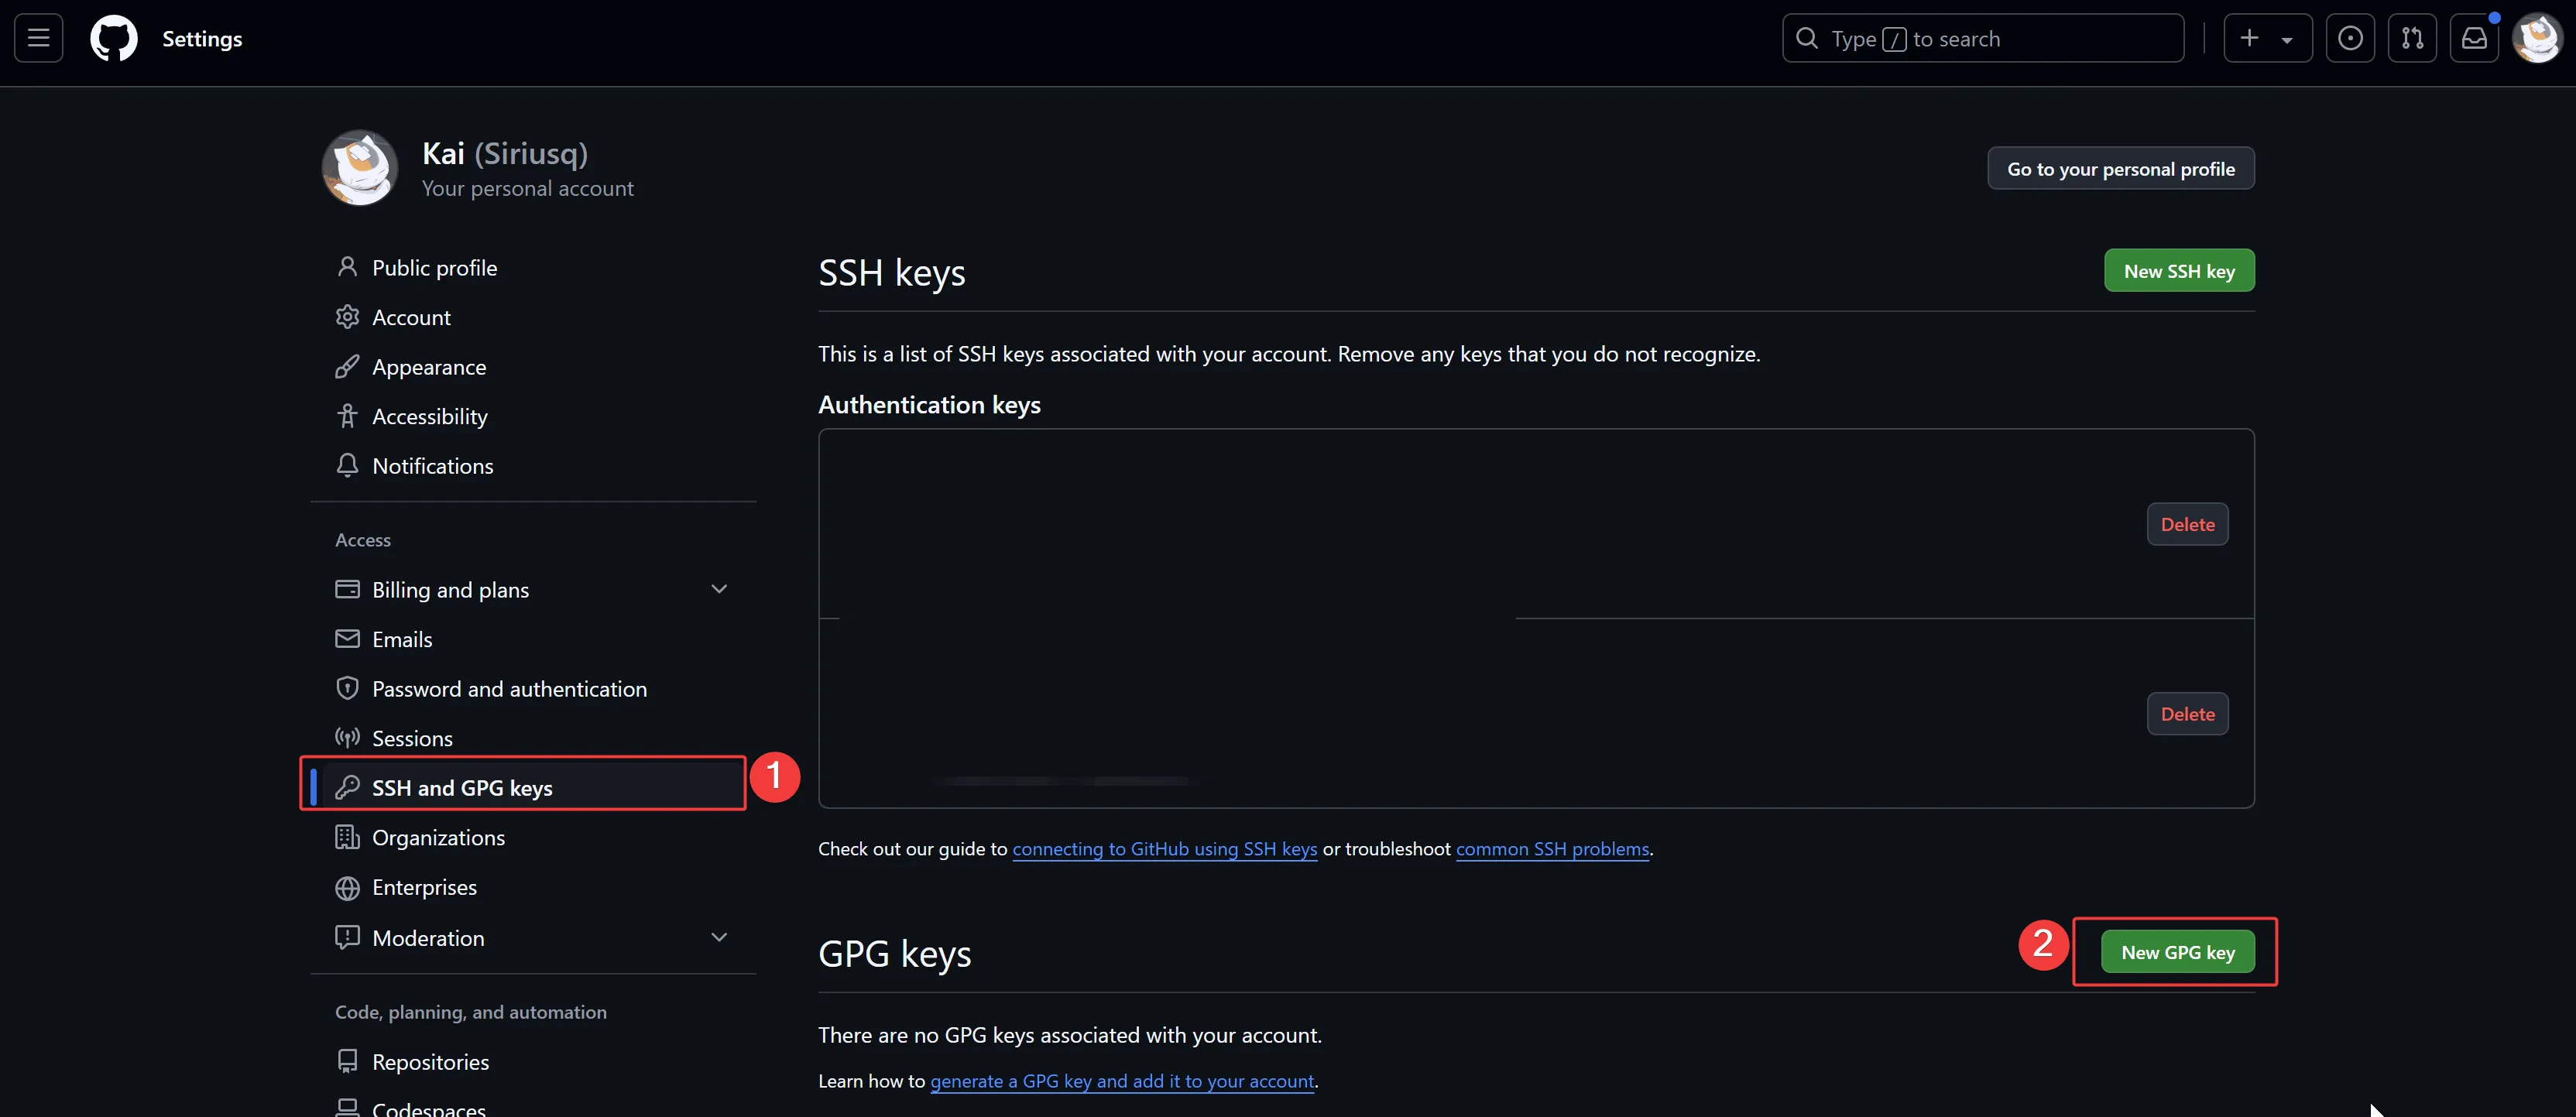Screen dimensions: 2576x1117
Task: Open the issues icon in header
Action: pos(2350,38)
